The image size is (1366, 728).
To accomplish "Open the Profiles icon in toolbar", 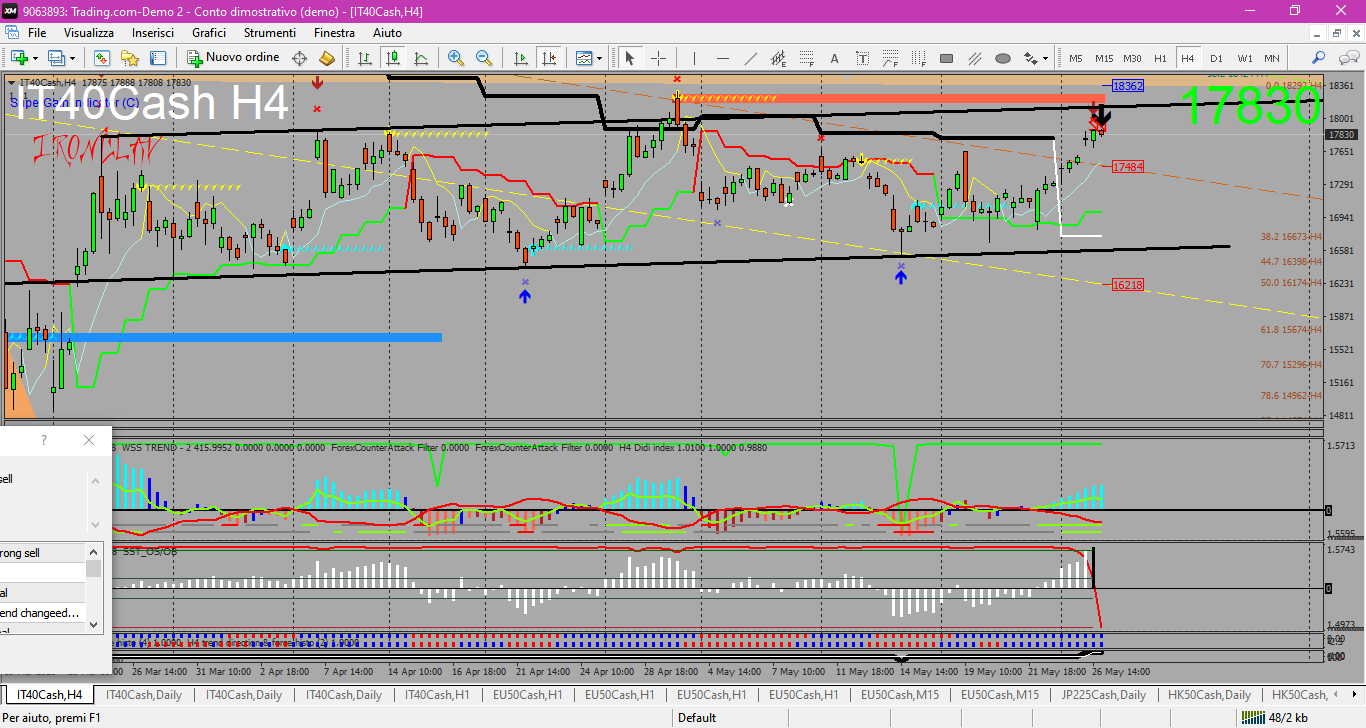I will 57,58.
